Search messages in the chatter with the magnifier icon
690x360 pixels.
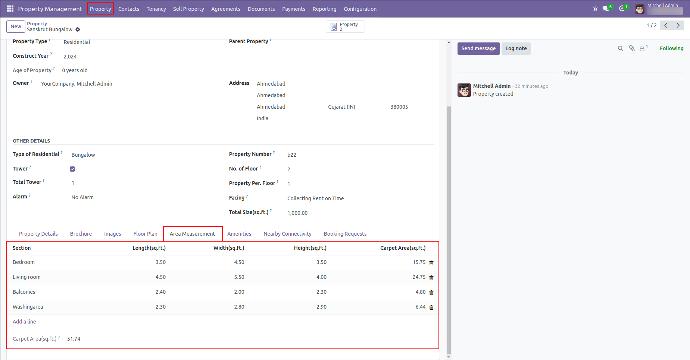click(x=620, y=48)
